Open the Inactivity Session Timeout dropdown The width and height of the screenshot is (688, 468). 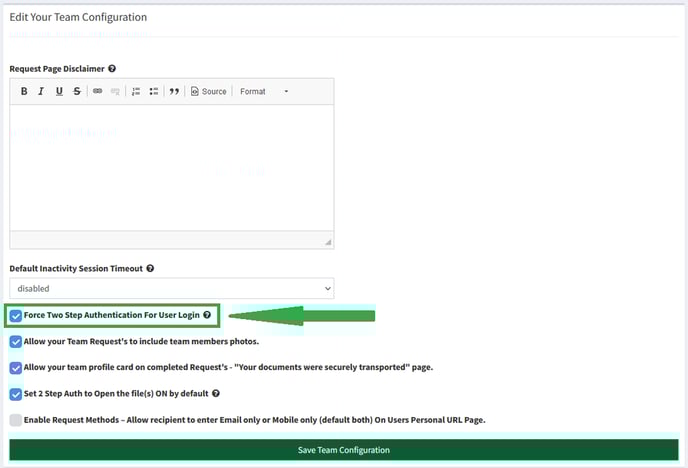(x=172, y=288)
